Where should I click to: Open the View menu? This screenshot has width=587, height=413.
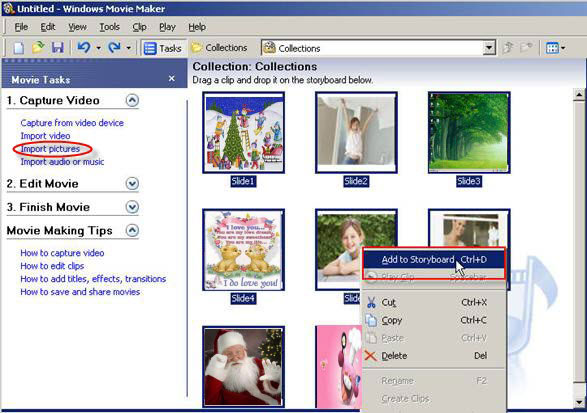(x=77, y=27)
